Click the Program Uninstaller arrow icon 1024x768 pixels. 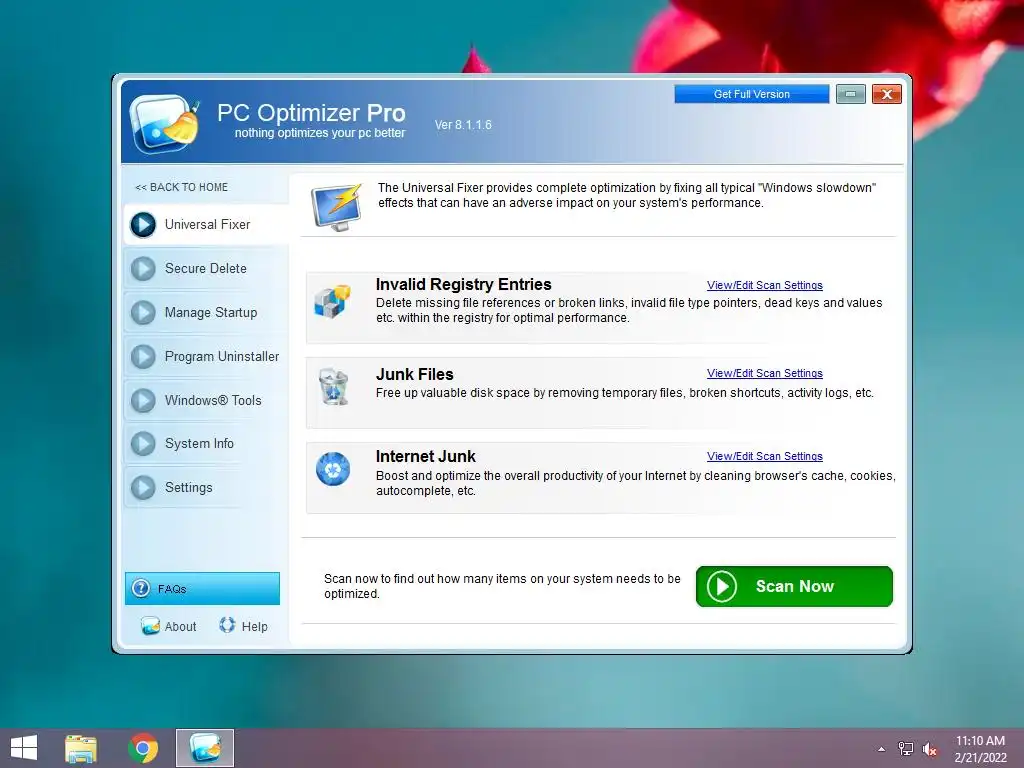143,357
